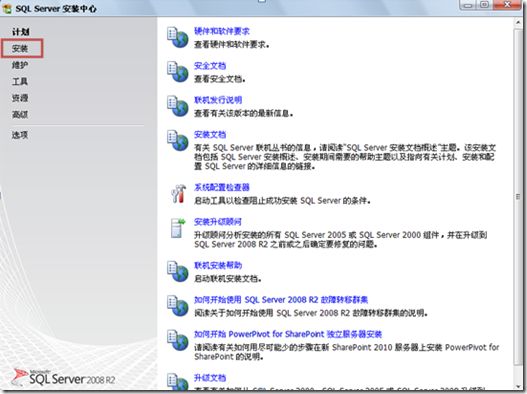This screenshot has width=527, height=394.
Task: Open the 安装文档 link
Action: point(210,135)
